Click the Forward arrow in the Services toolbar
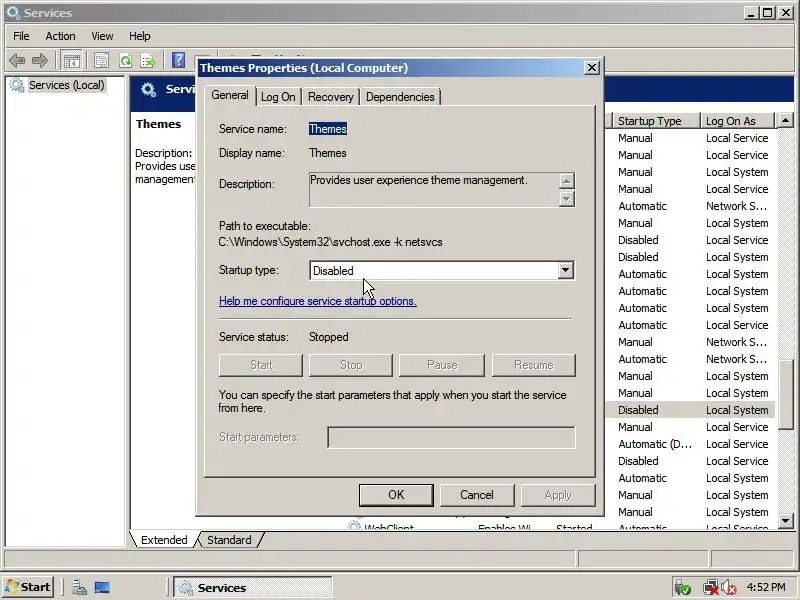The width and height of the screenshot is (800, 600). click(x=40, y=61)
